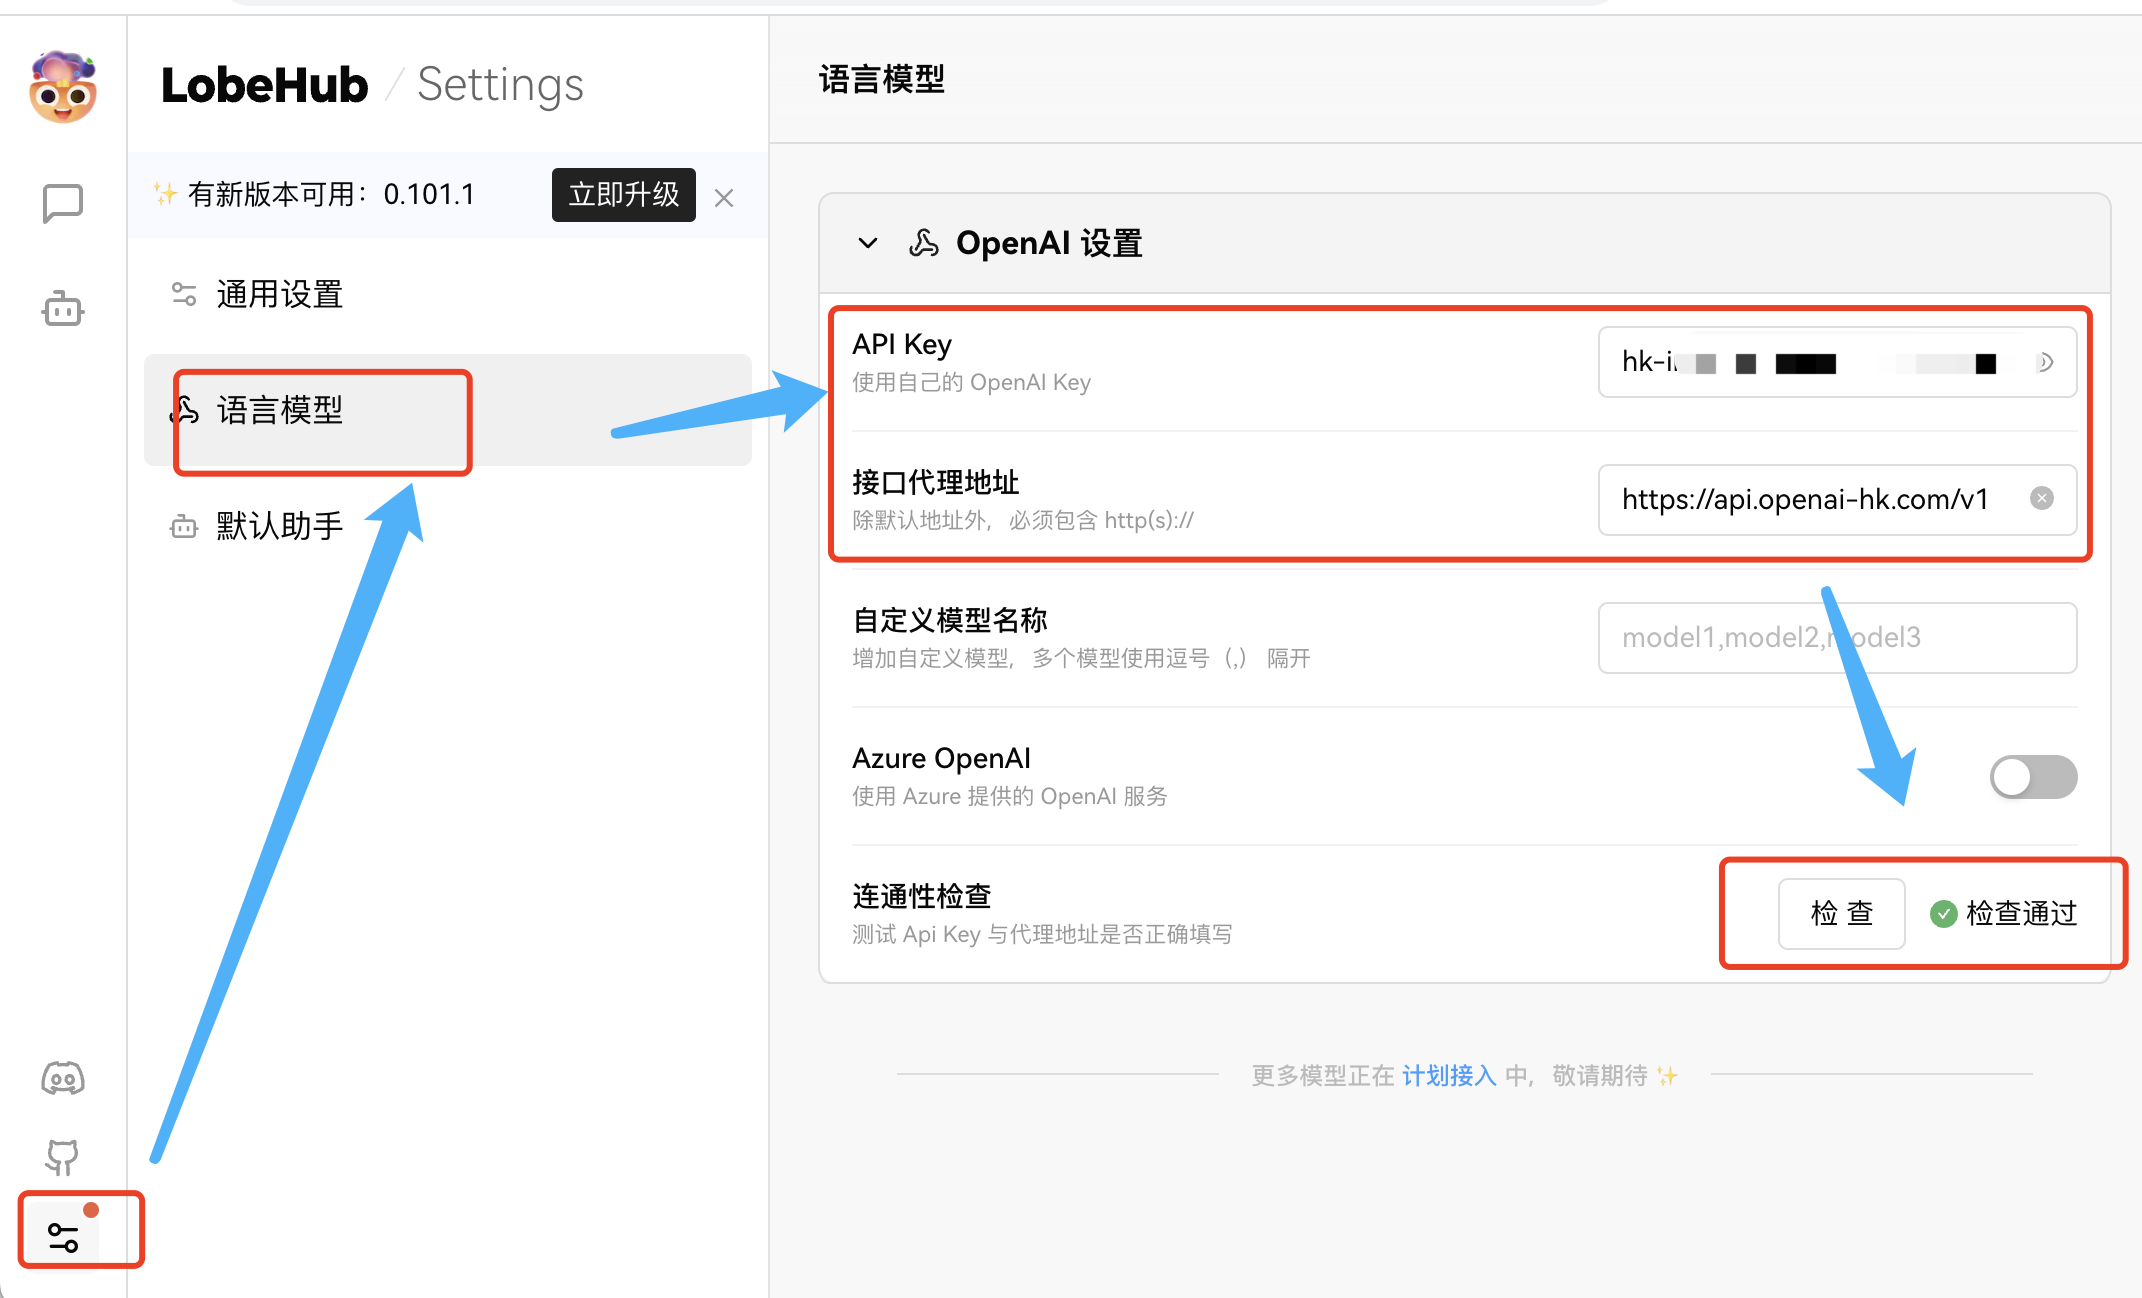Open the Discord community icon
The image size is (2142, 1298).
pyautogui.click(x=63, y=1079)
